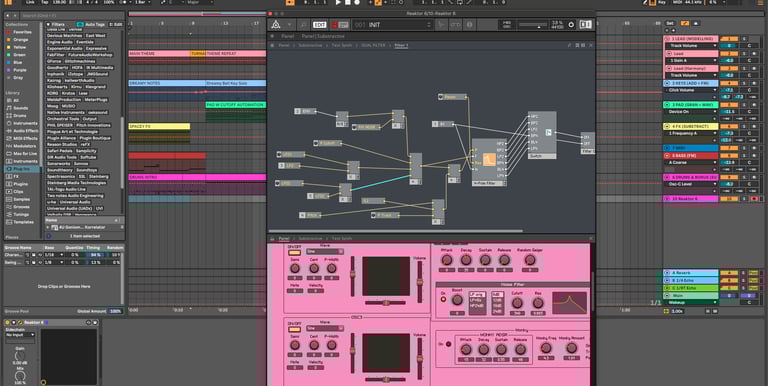Image resolution: width=768 pixels, height=386 pixels.
Task: Select the Switch module in structure
Action: 542,135
